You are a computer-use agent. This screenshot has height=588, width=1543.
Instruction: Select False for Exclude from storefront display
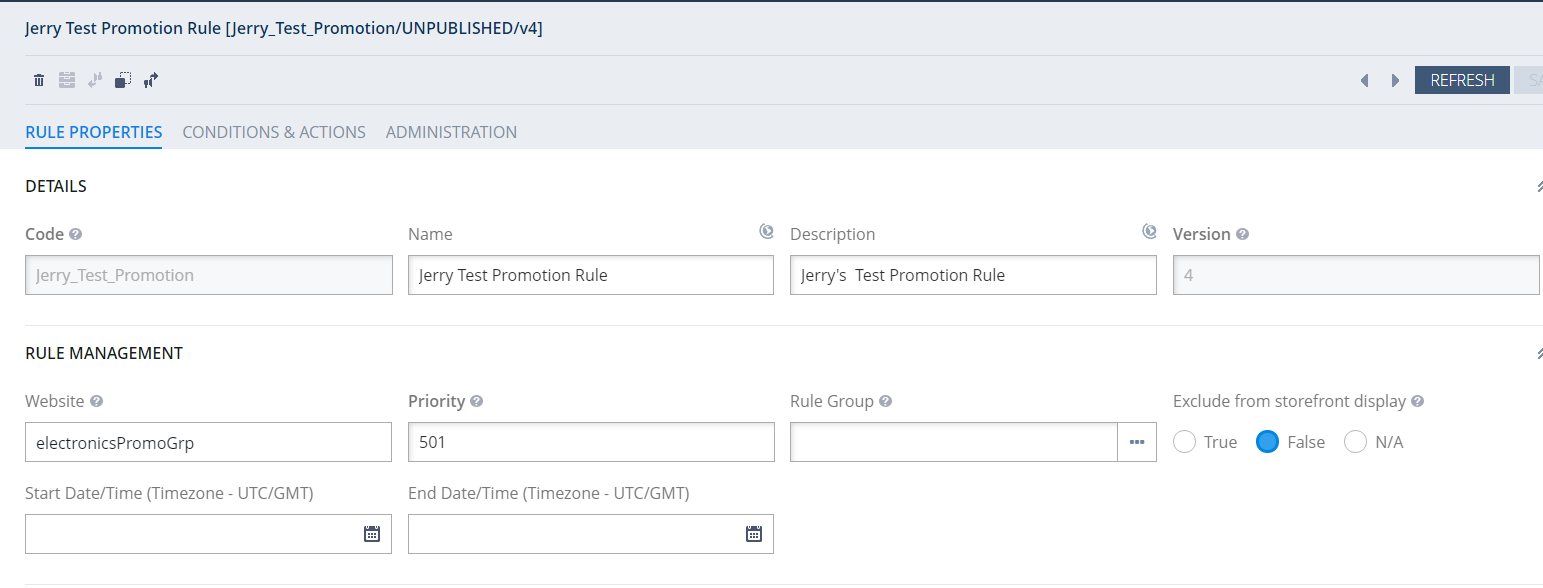coord(1268,442)
